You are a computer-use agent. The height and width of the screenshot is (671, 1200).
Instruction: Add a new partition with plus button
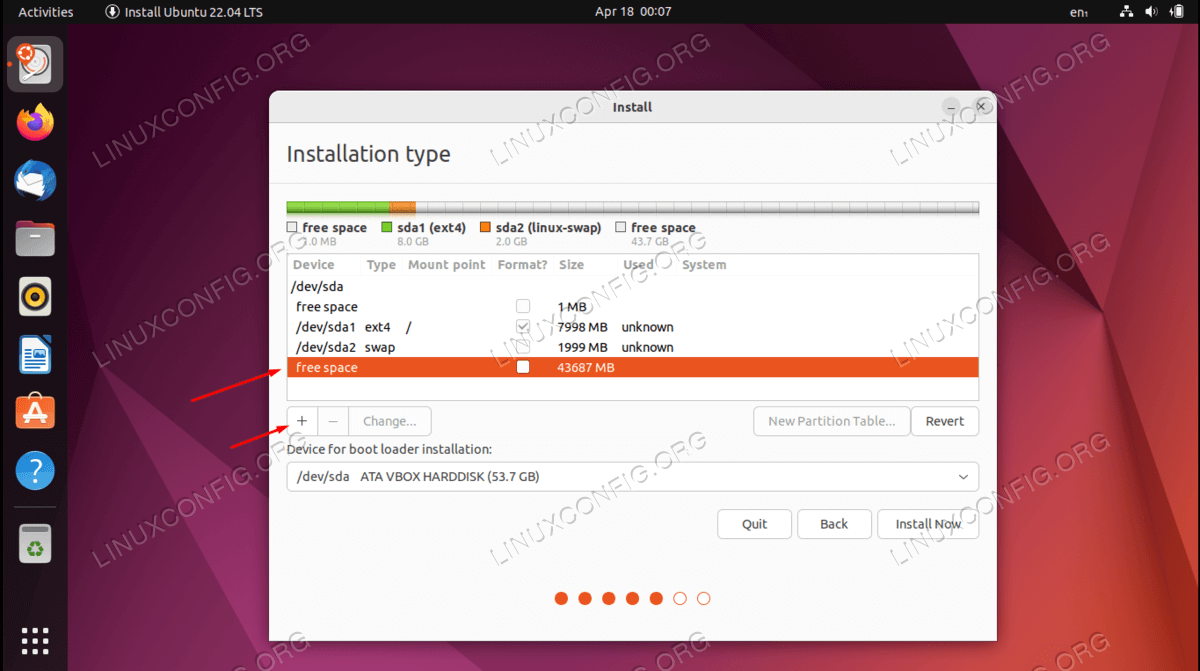pyautogui.click(x=302, y=421)
